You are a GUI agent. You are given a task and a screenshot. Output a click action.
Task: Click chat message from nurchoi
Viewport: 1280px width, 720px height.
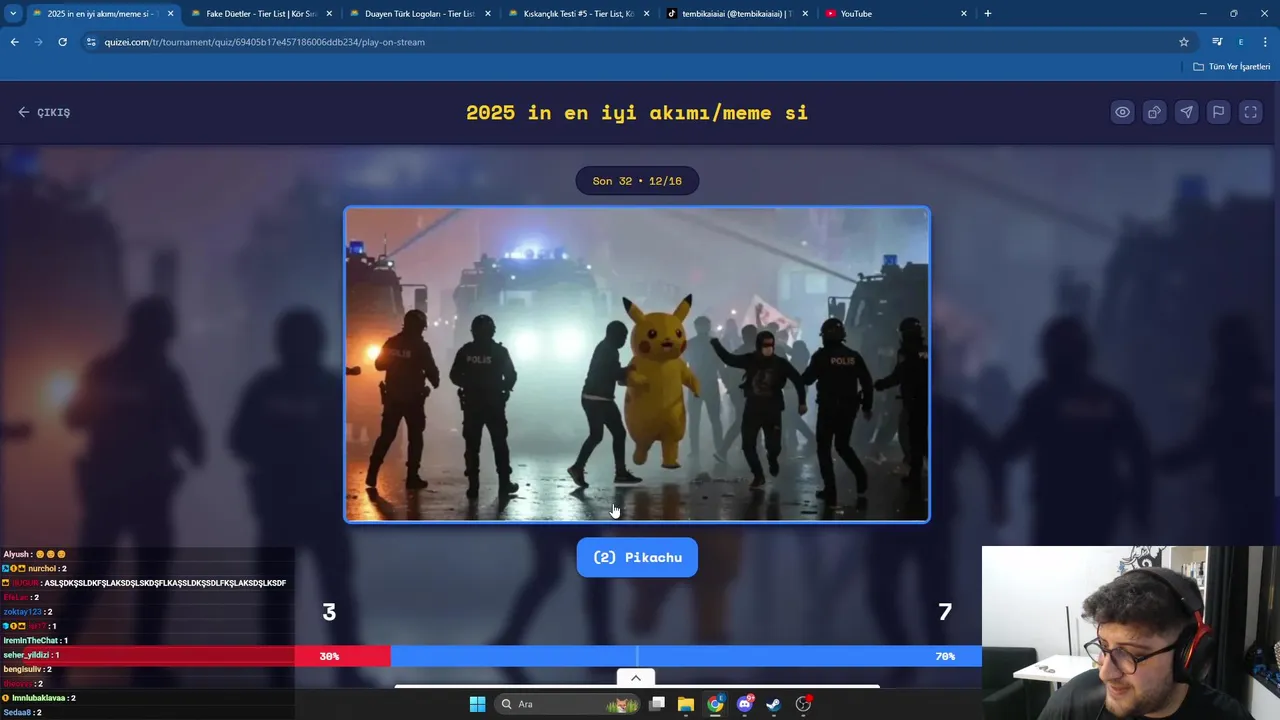[35, 568]
